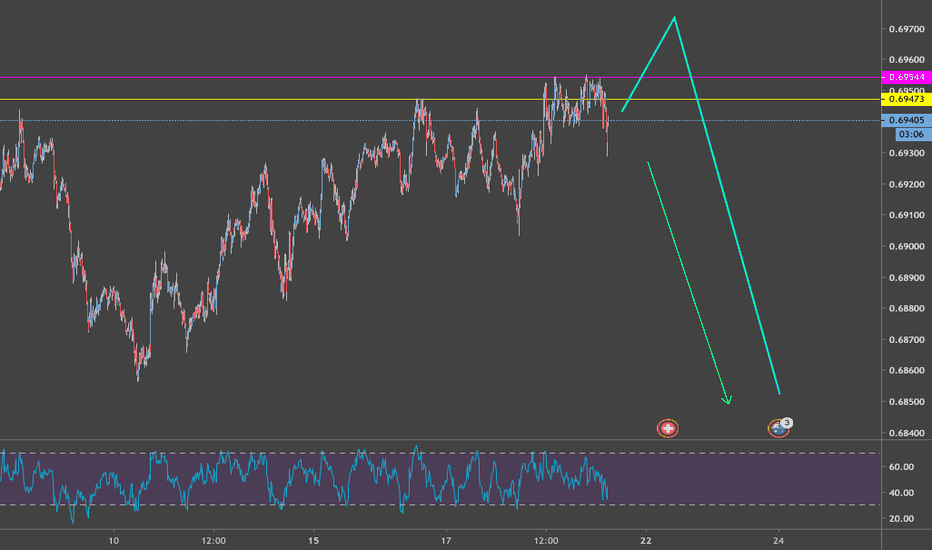Click the 03:06 candle countdown label
This screenshot has height=550, width=932.
(913, 134)
